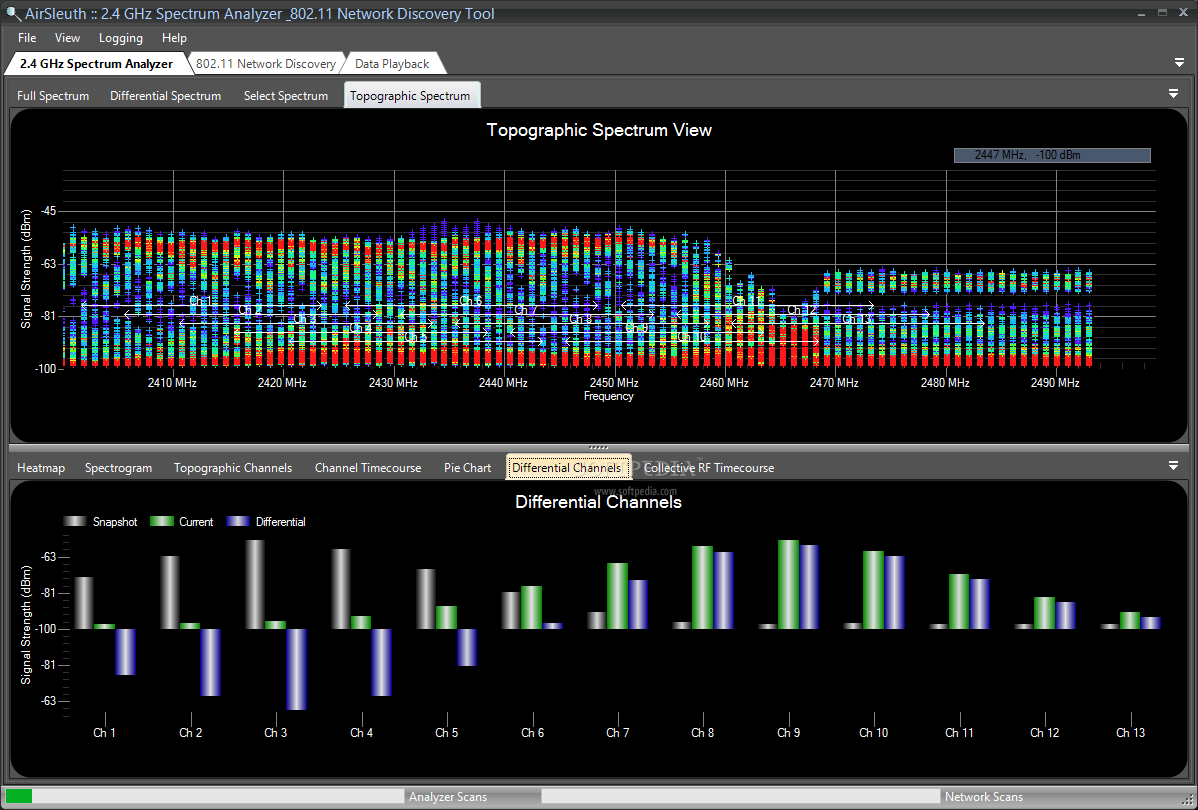Click the Differential legend swatch
Viewport: 1198px width, 810px height.
(x=239, y=522)
